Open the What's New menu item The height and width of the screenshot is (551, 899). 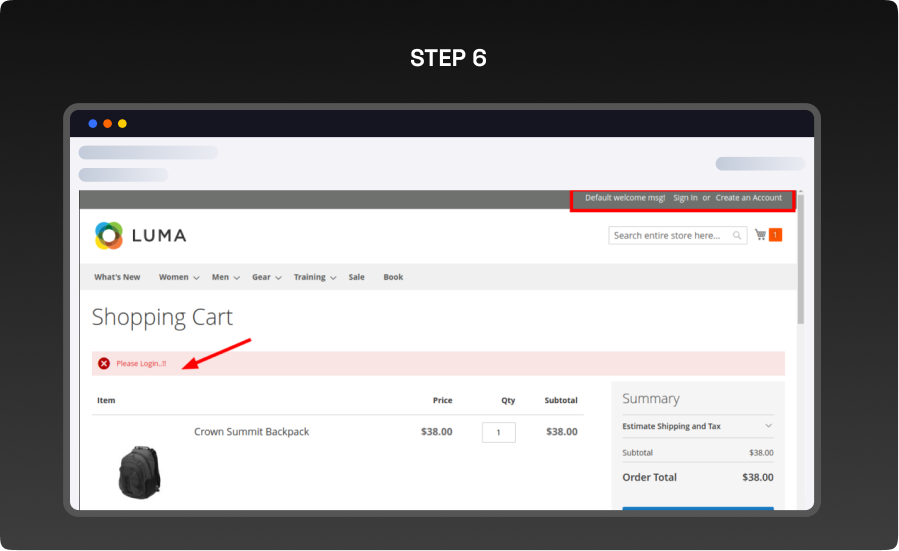pyautogui.click(x=117, y=277)
